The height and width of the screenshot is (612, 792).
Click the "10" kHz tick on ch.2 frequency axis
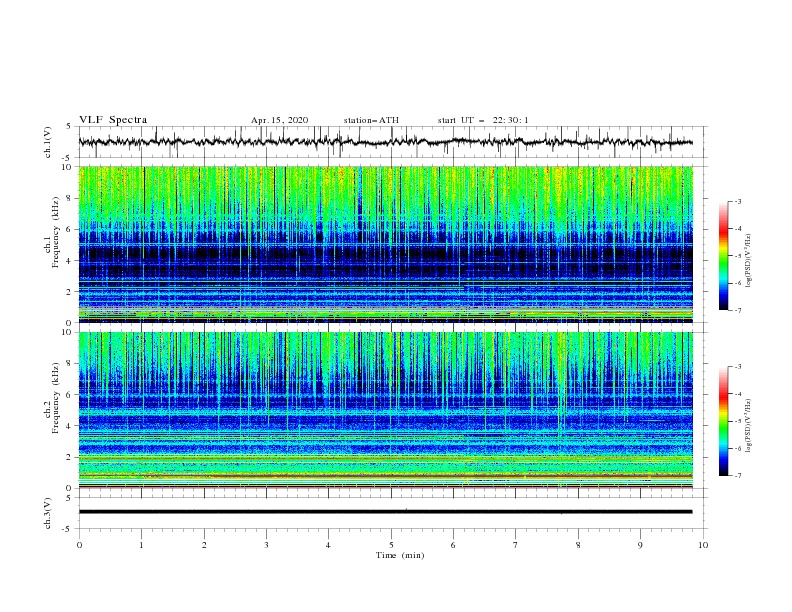point(68,332)
